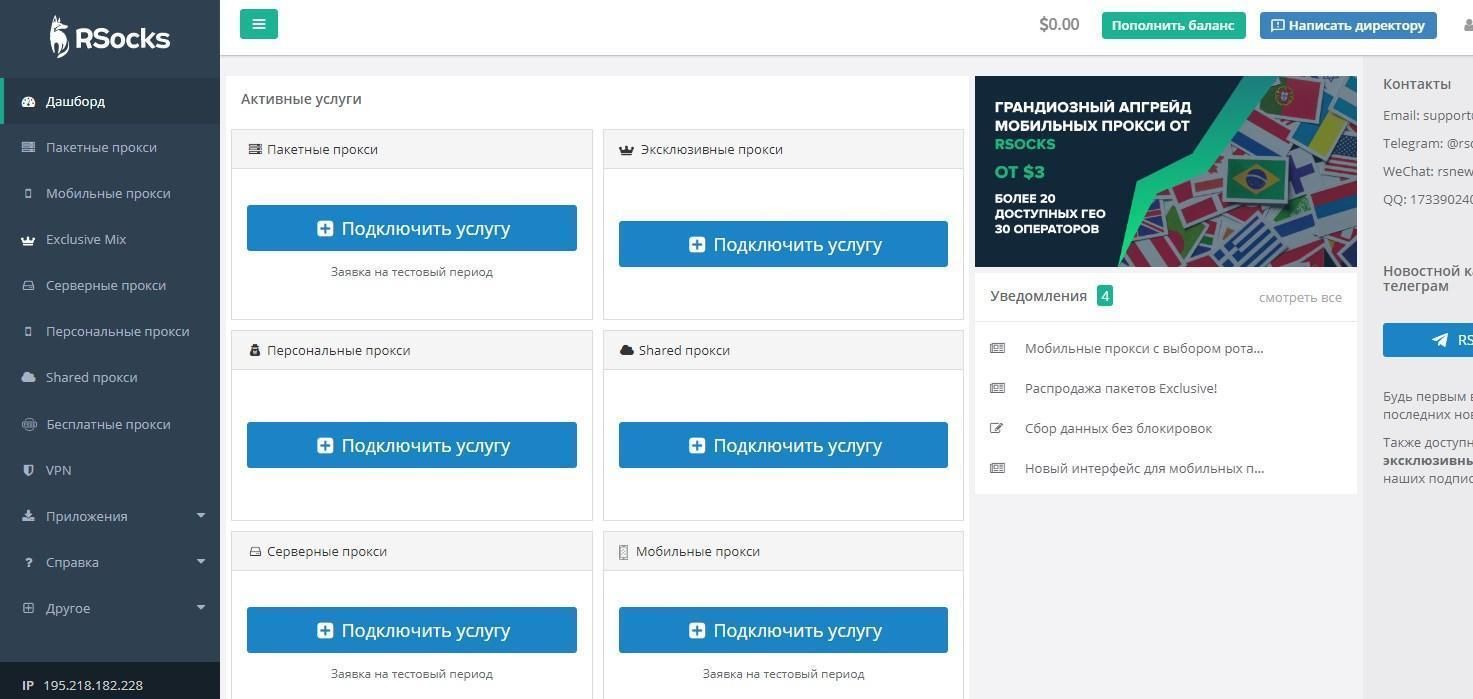Click the Пакетные прокси sidebar icon
Screen dimensions: 1473x699
28,147
